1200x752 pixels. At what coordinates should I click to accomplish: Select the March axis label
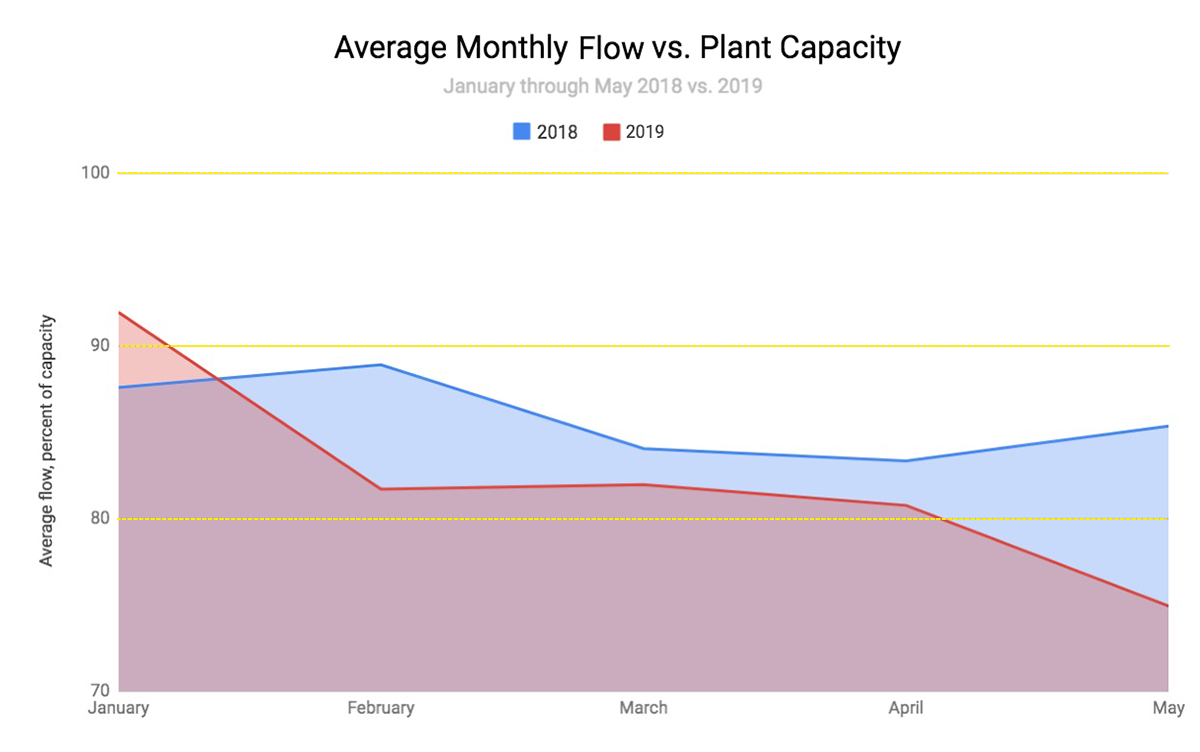pos(643,708)
